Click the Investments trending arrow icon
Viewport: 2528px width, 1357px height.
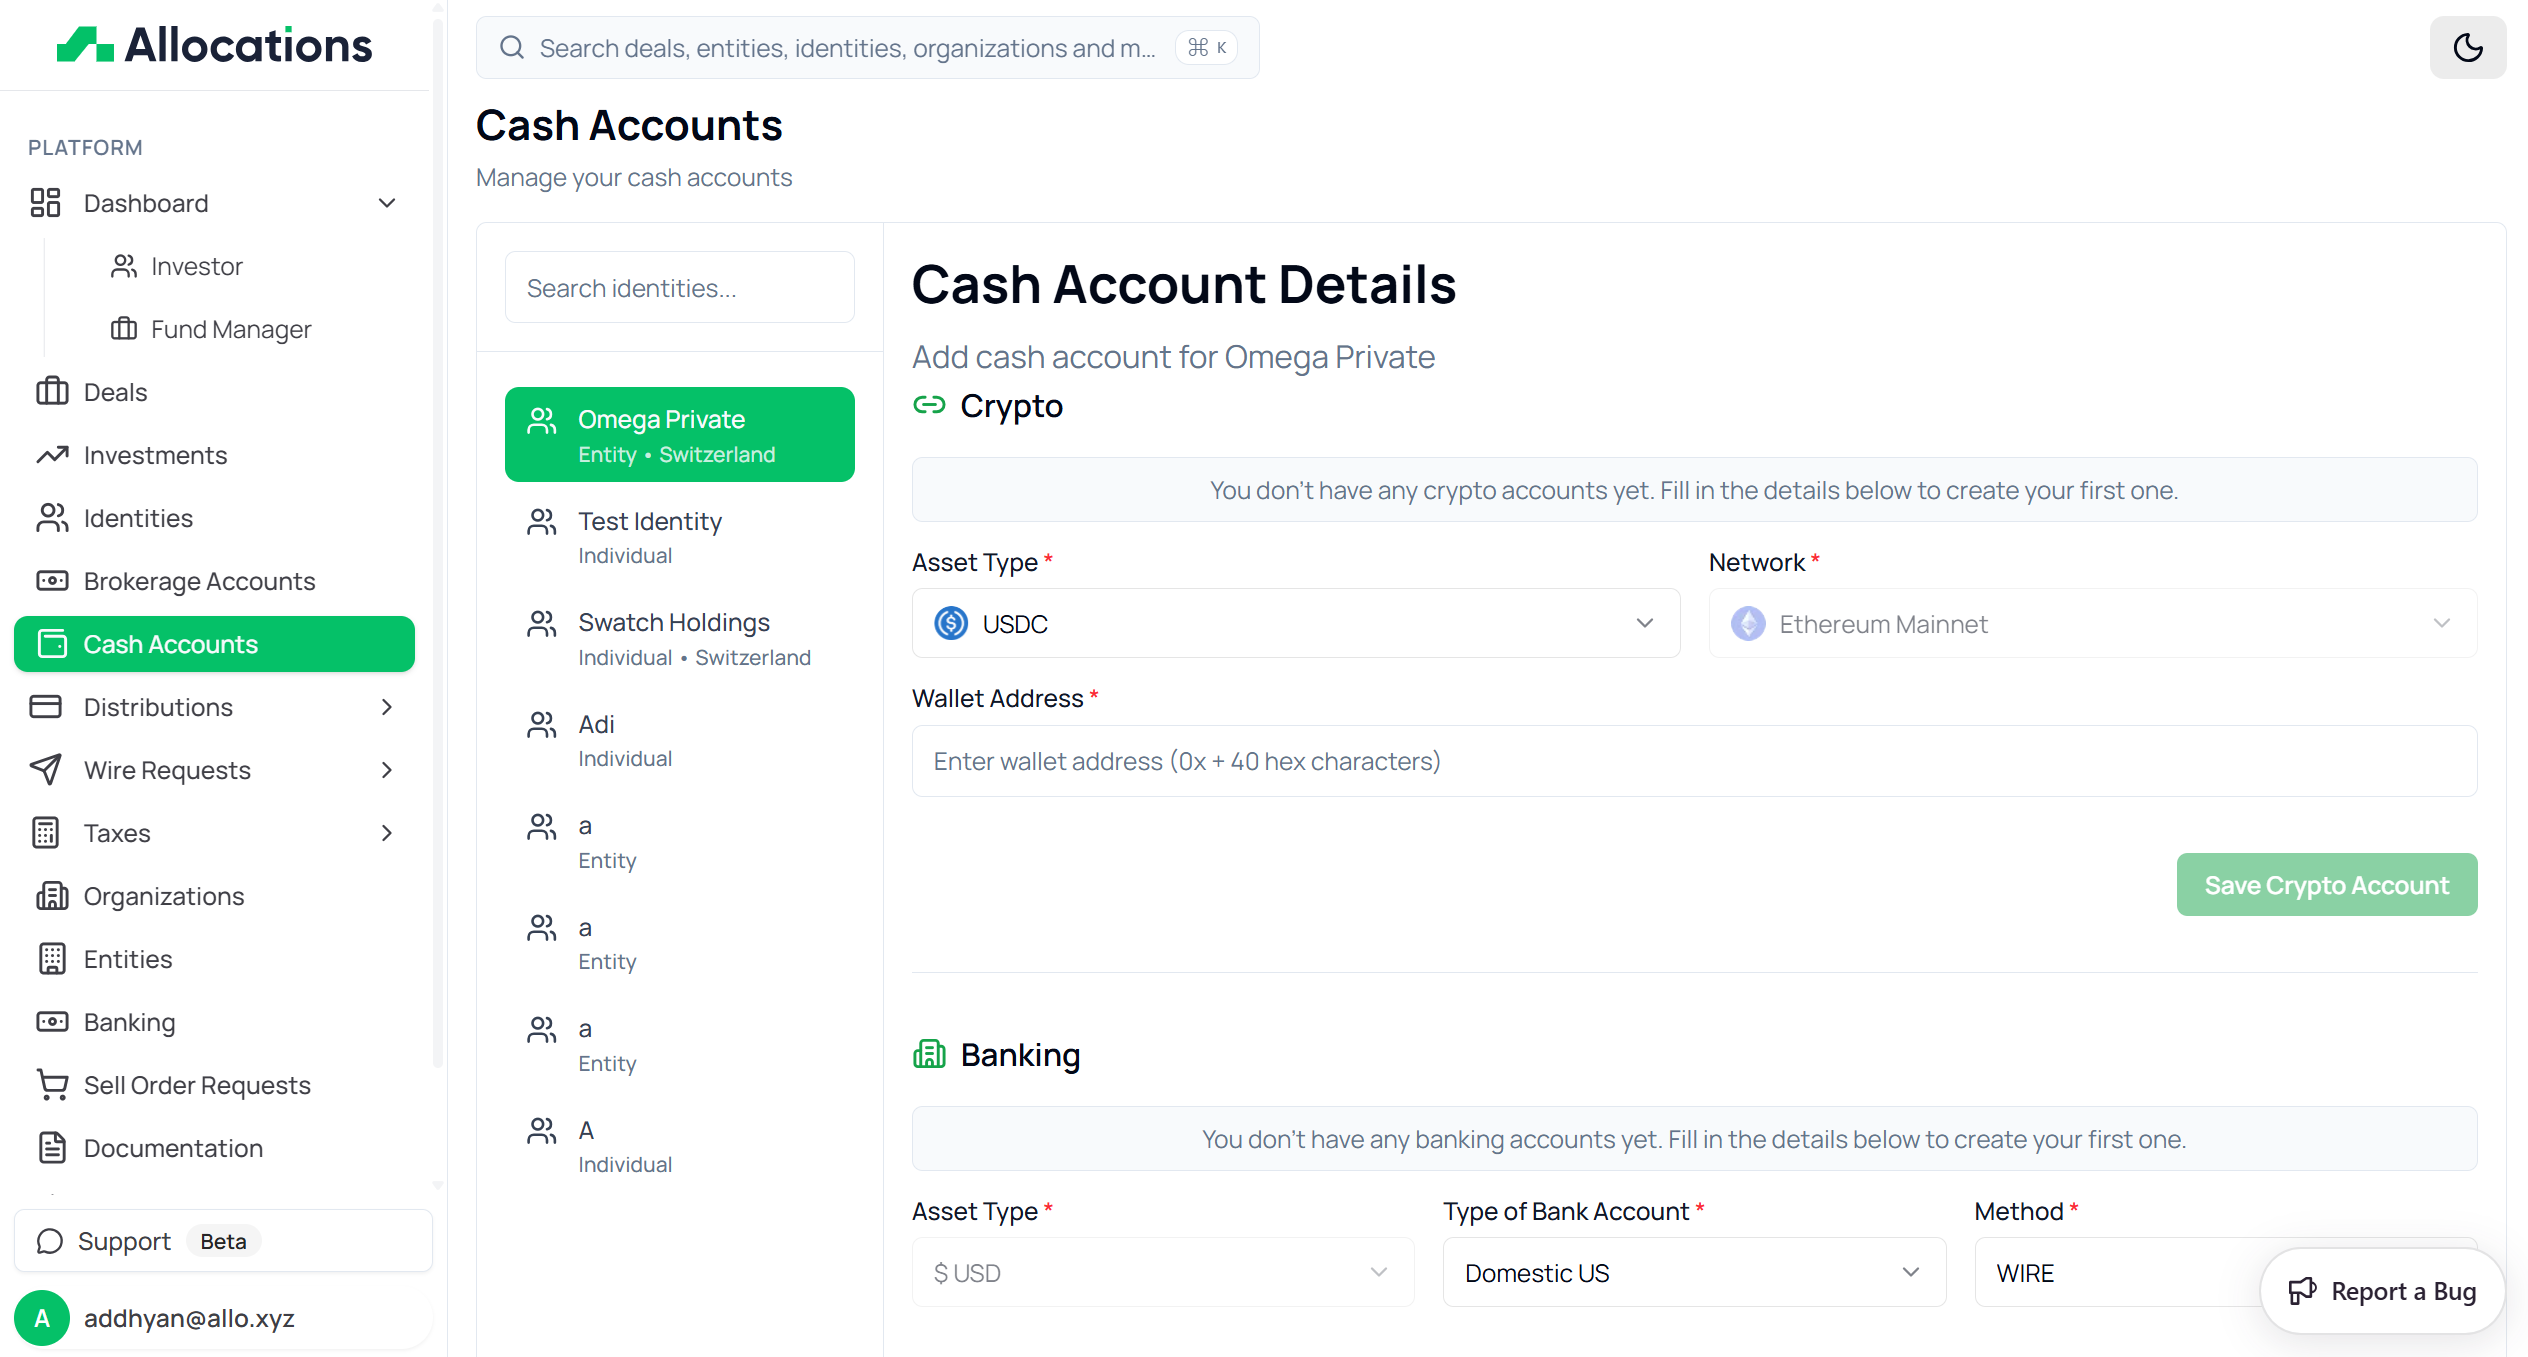coord(52,455)
